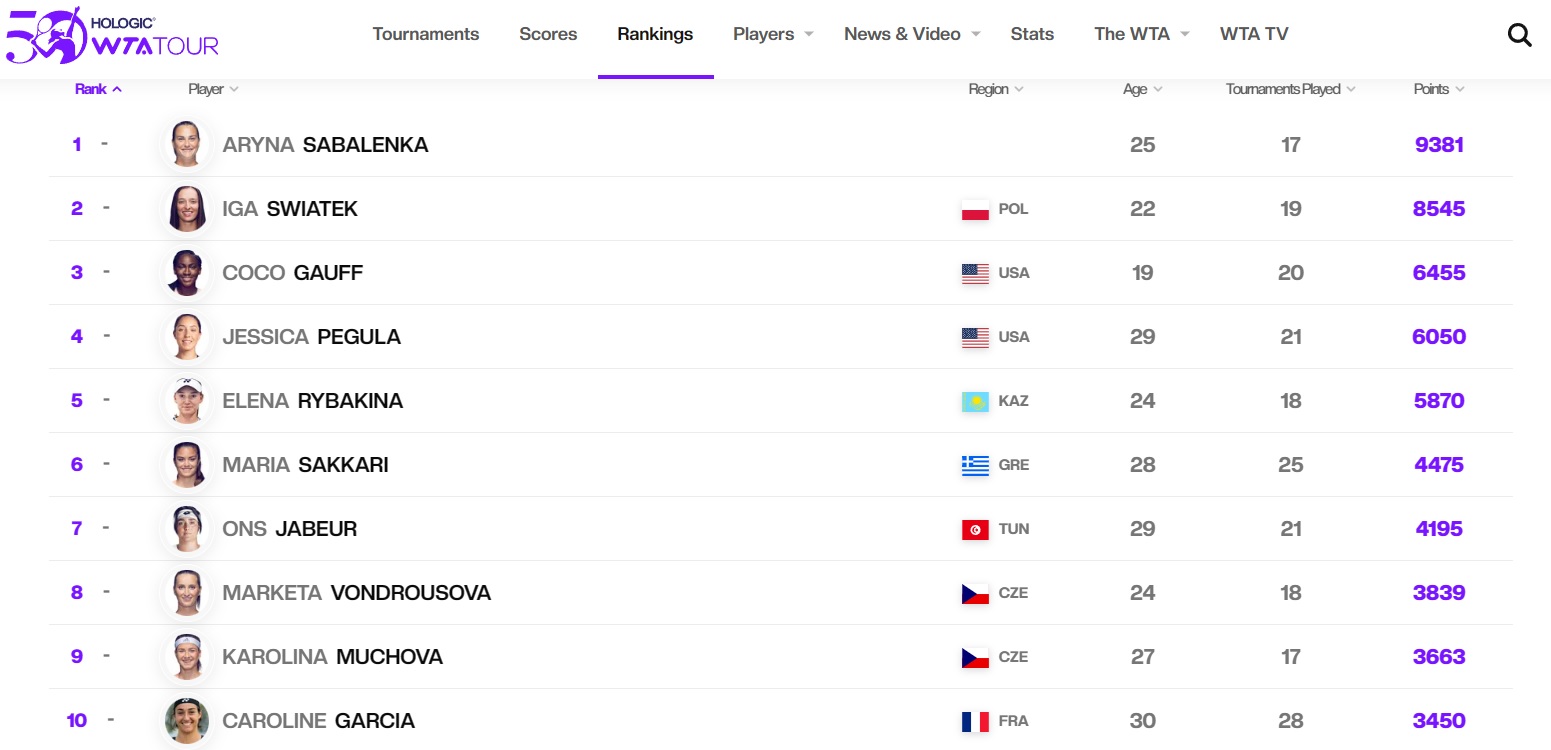Click Tunisia flag icon beside Jabeur

[x=975, y=529]
